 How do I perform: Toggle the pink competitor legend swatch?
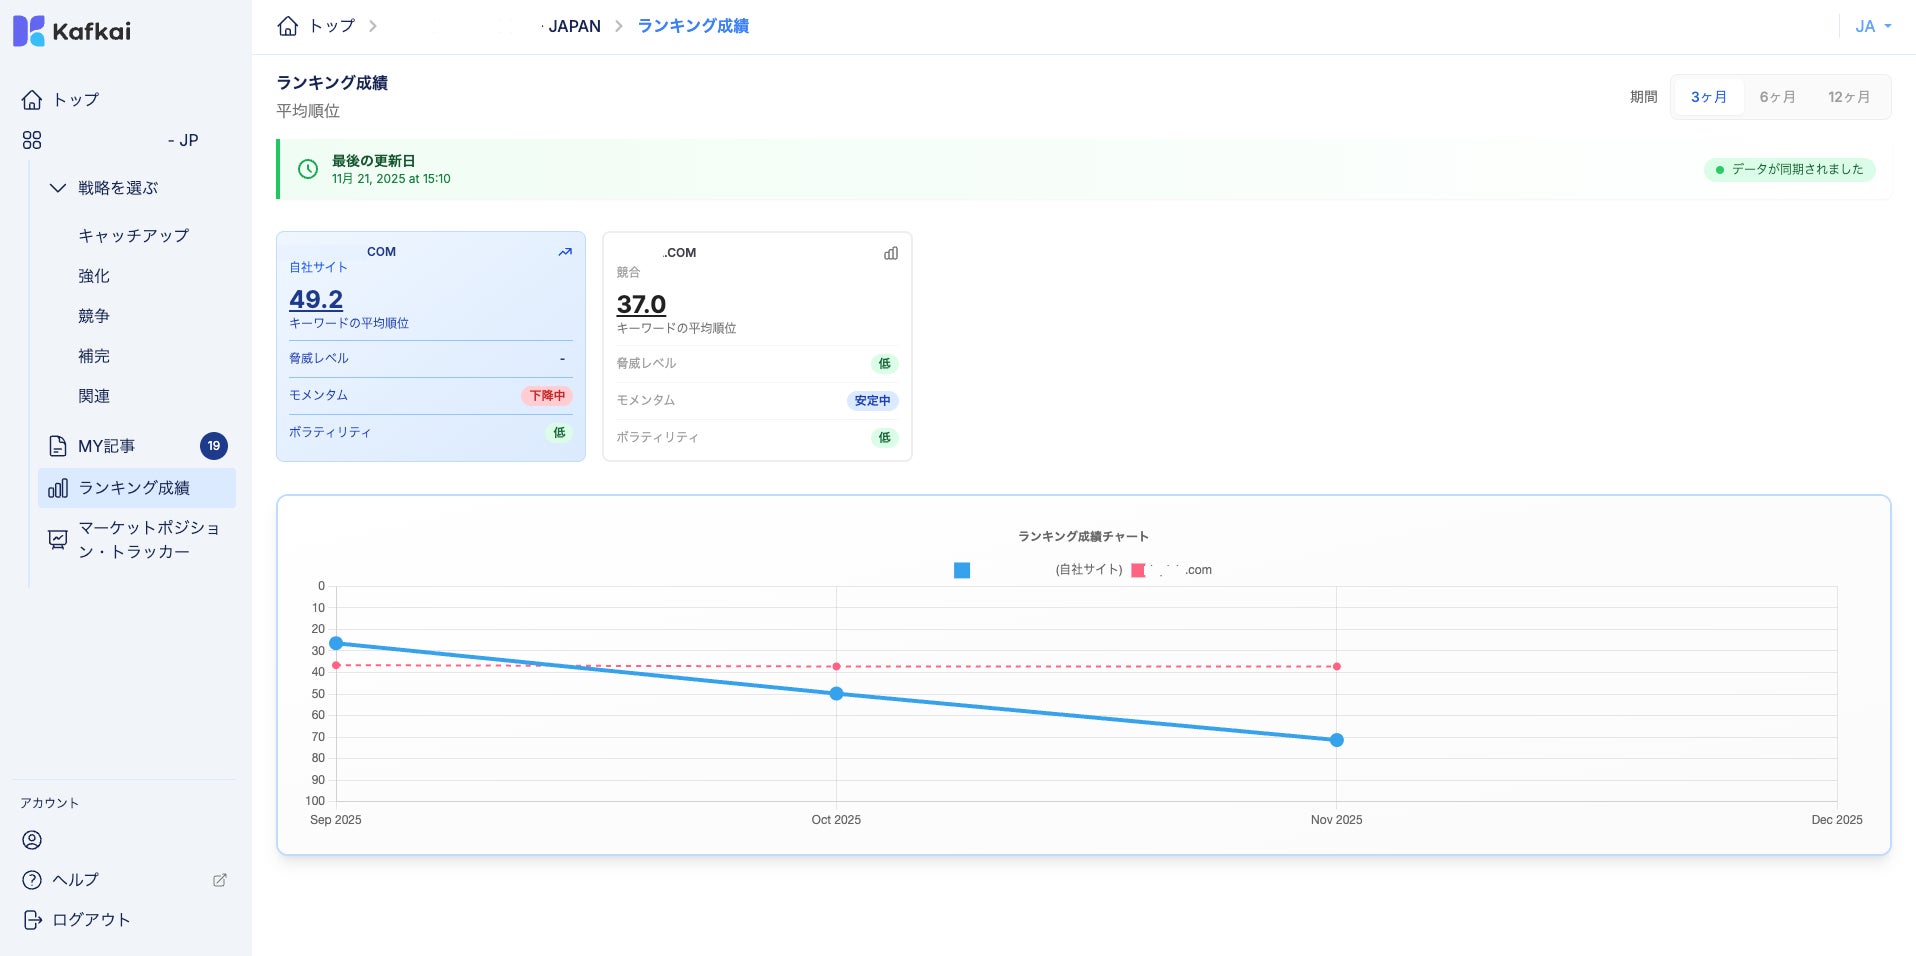[1138, 570]
